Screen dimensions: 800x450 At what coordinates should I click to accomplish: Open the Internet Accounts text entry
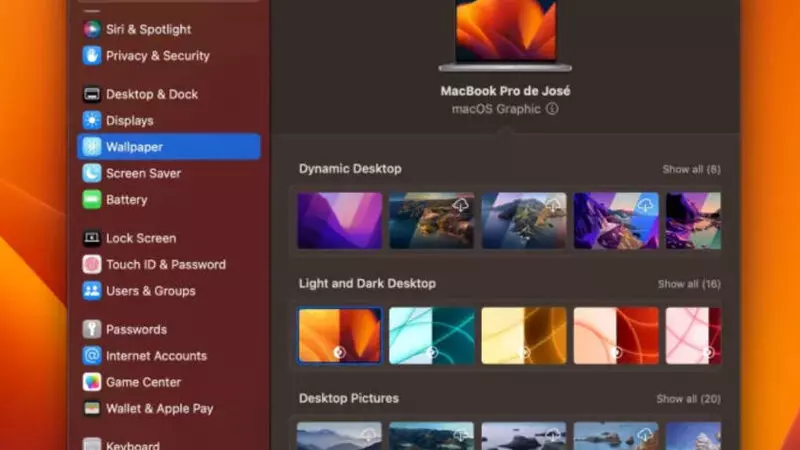156,356
